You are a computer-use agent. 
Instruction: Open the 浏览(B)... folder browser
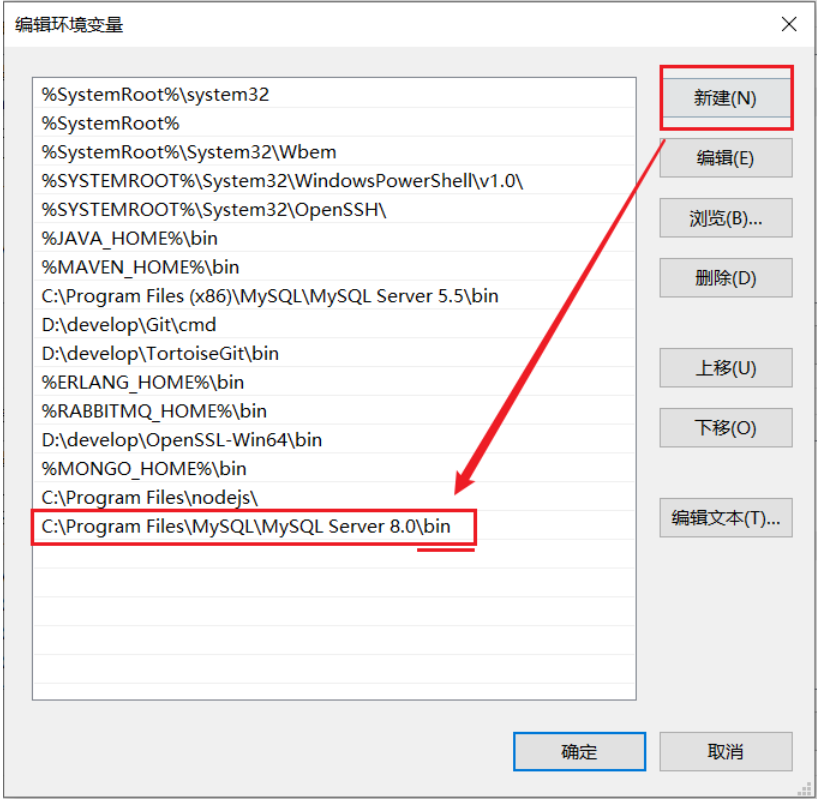[726, 218]
